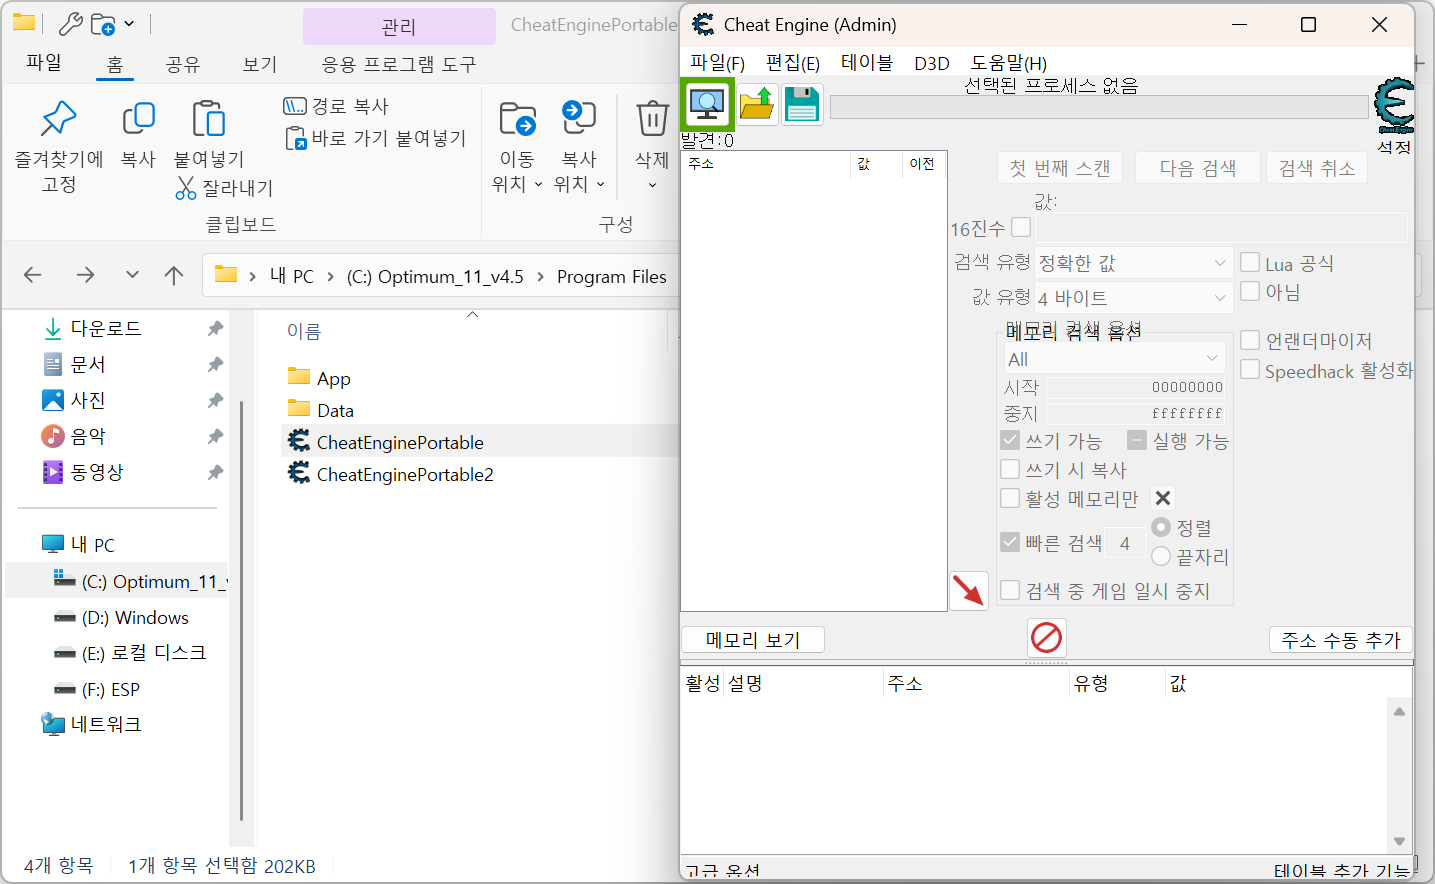Click the Explorer back arrow
Screen dimensions: 1435x884
[33, 275]
